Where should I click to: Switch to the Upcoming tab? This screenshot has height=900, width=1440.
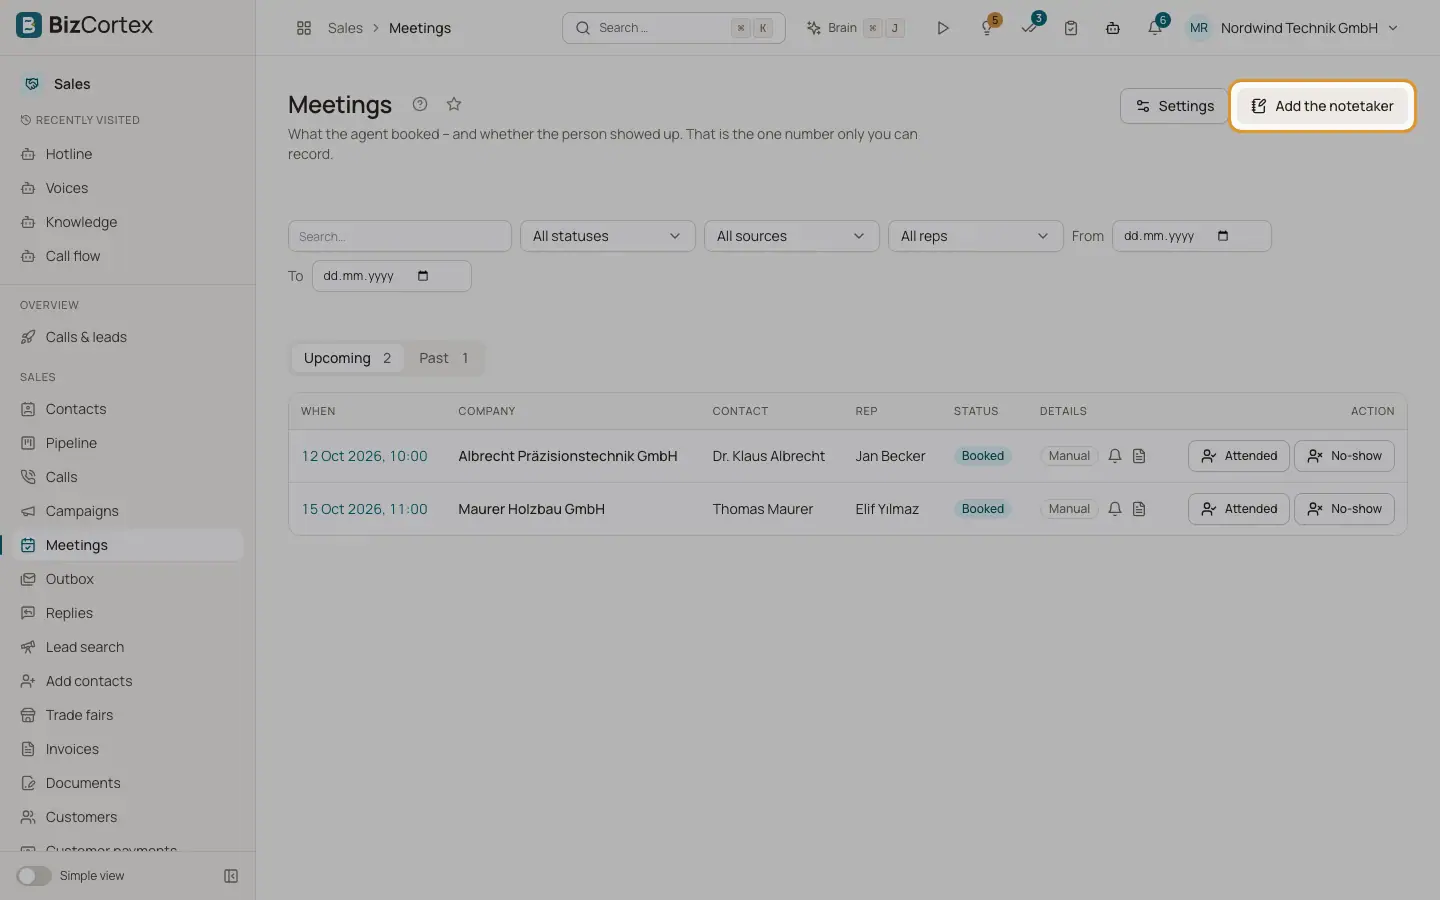[x=347, y=358]
